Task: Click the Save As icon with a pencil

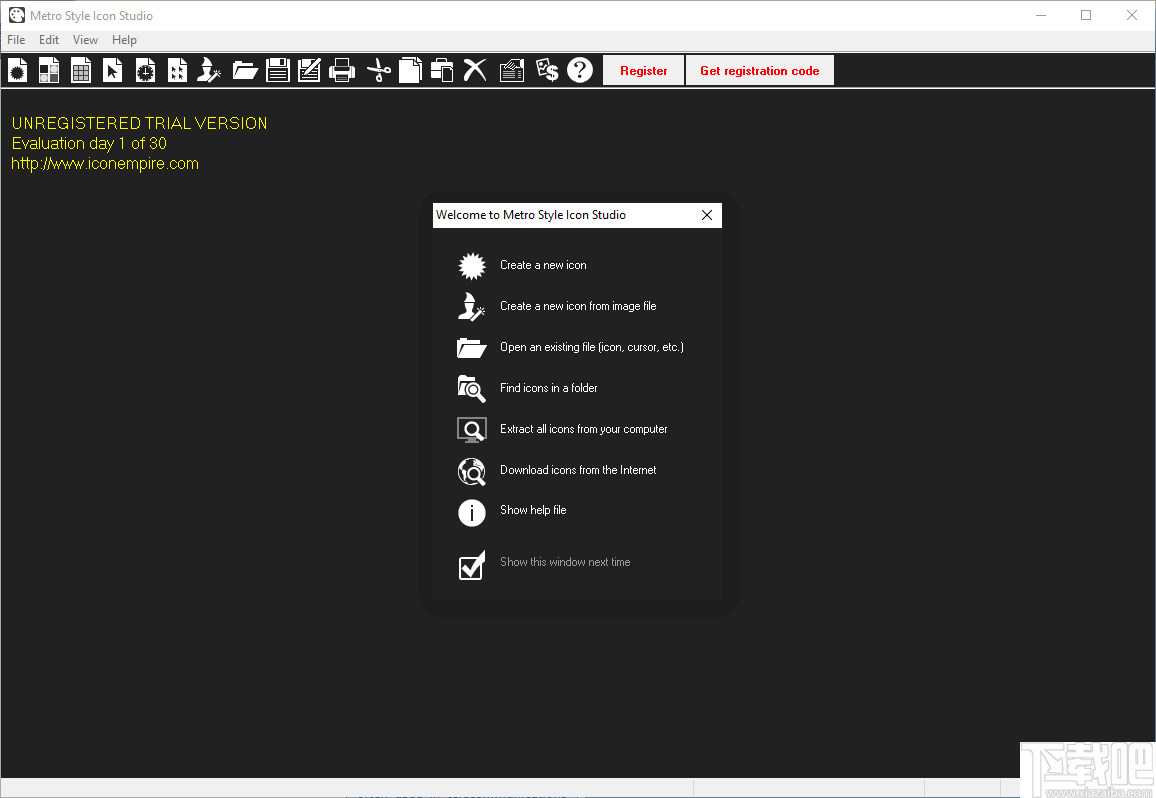Action: [x=310, y=70]
